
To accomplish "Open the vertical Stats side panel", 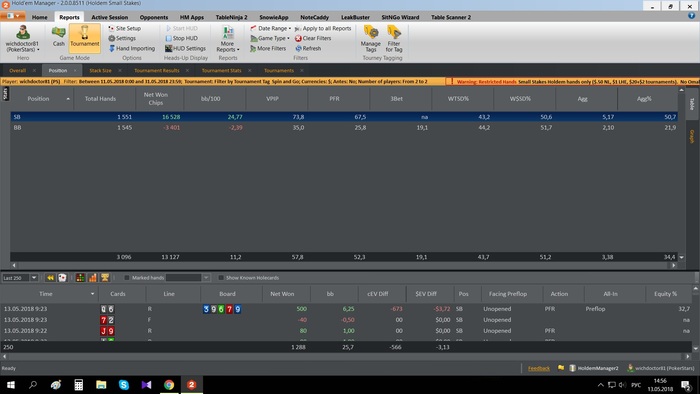I will click(5, 94).
